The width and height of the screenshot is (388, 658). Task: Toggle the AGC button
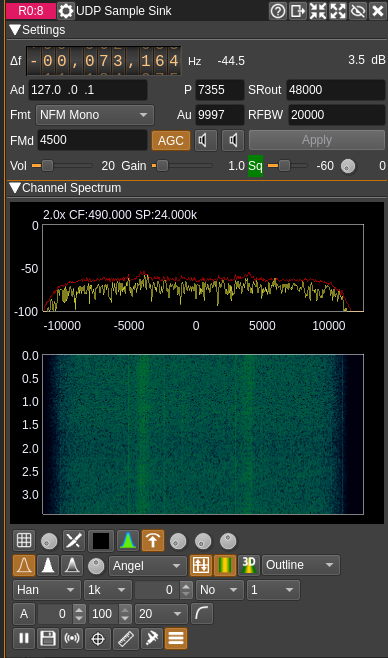[x=171, y=140]
